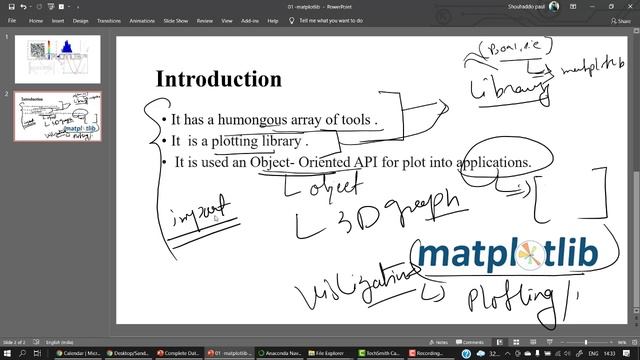Screen dimensions: 640x360
Task: Click the Zoom In plus button
Action: [611, 342]
